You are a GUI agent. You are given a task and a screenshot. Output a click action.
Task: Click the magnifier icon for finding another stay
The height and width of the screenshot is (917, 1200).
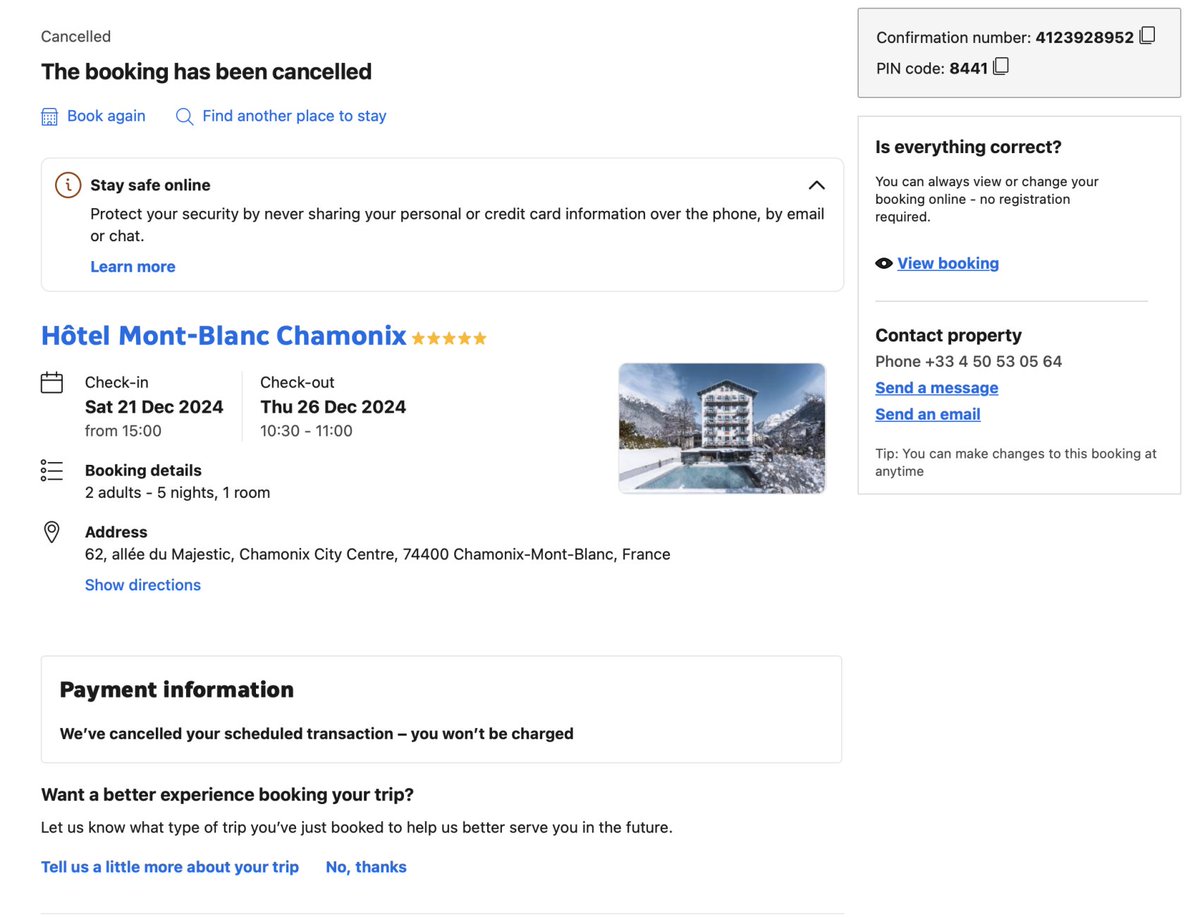pyautogui.click(x=184, y=117)
